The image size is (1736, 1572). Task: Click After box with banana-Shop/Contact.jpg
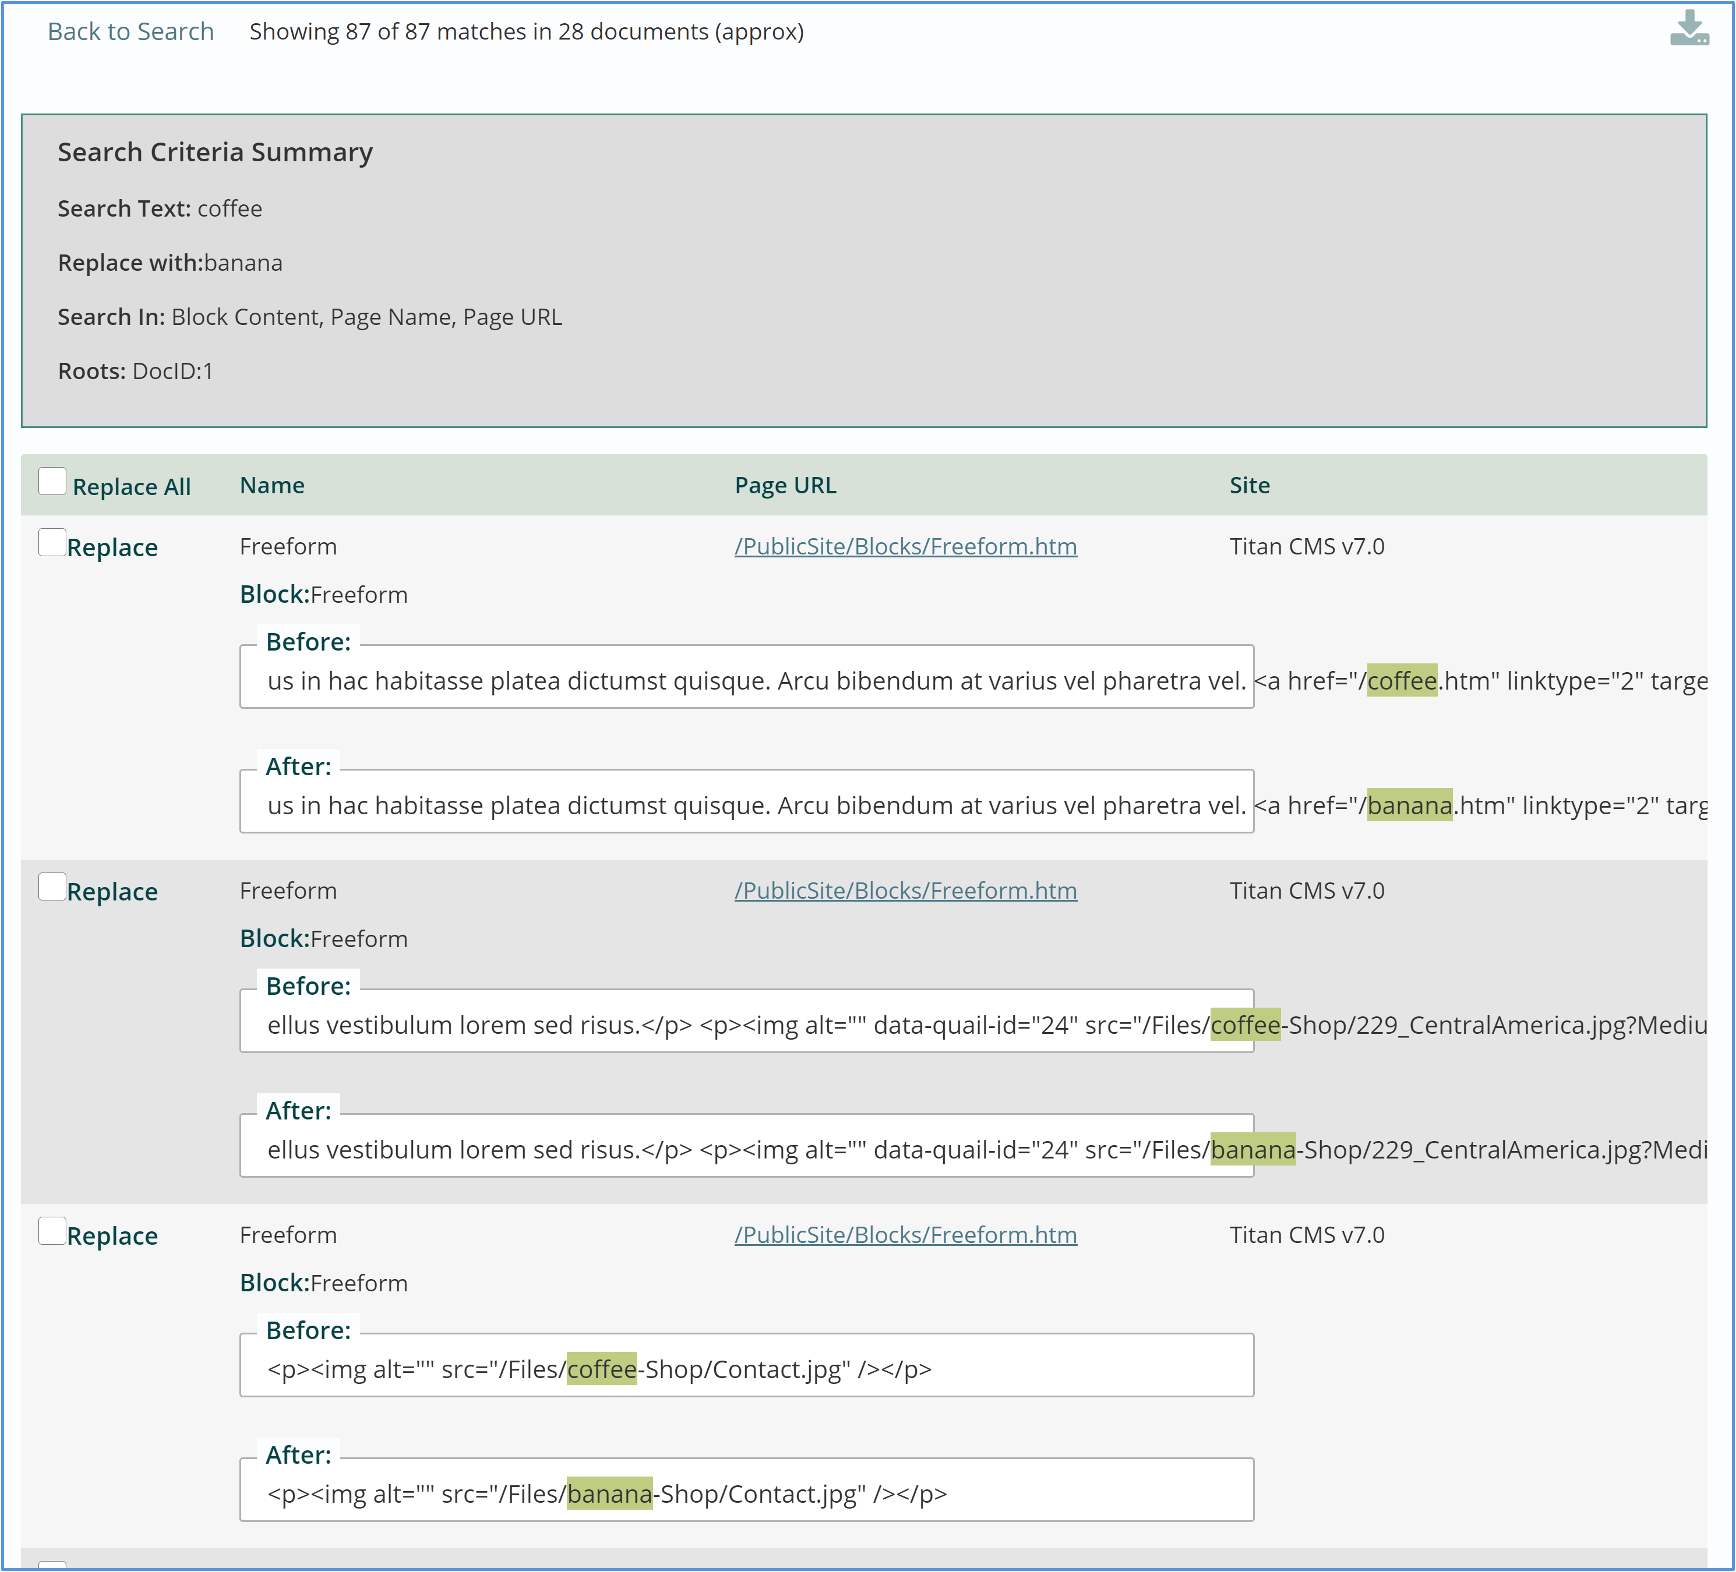[x=746, y=1494]
